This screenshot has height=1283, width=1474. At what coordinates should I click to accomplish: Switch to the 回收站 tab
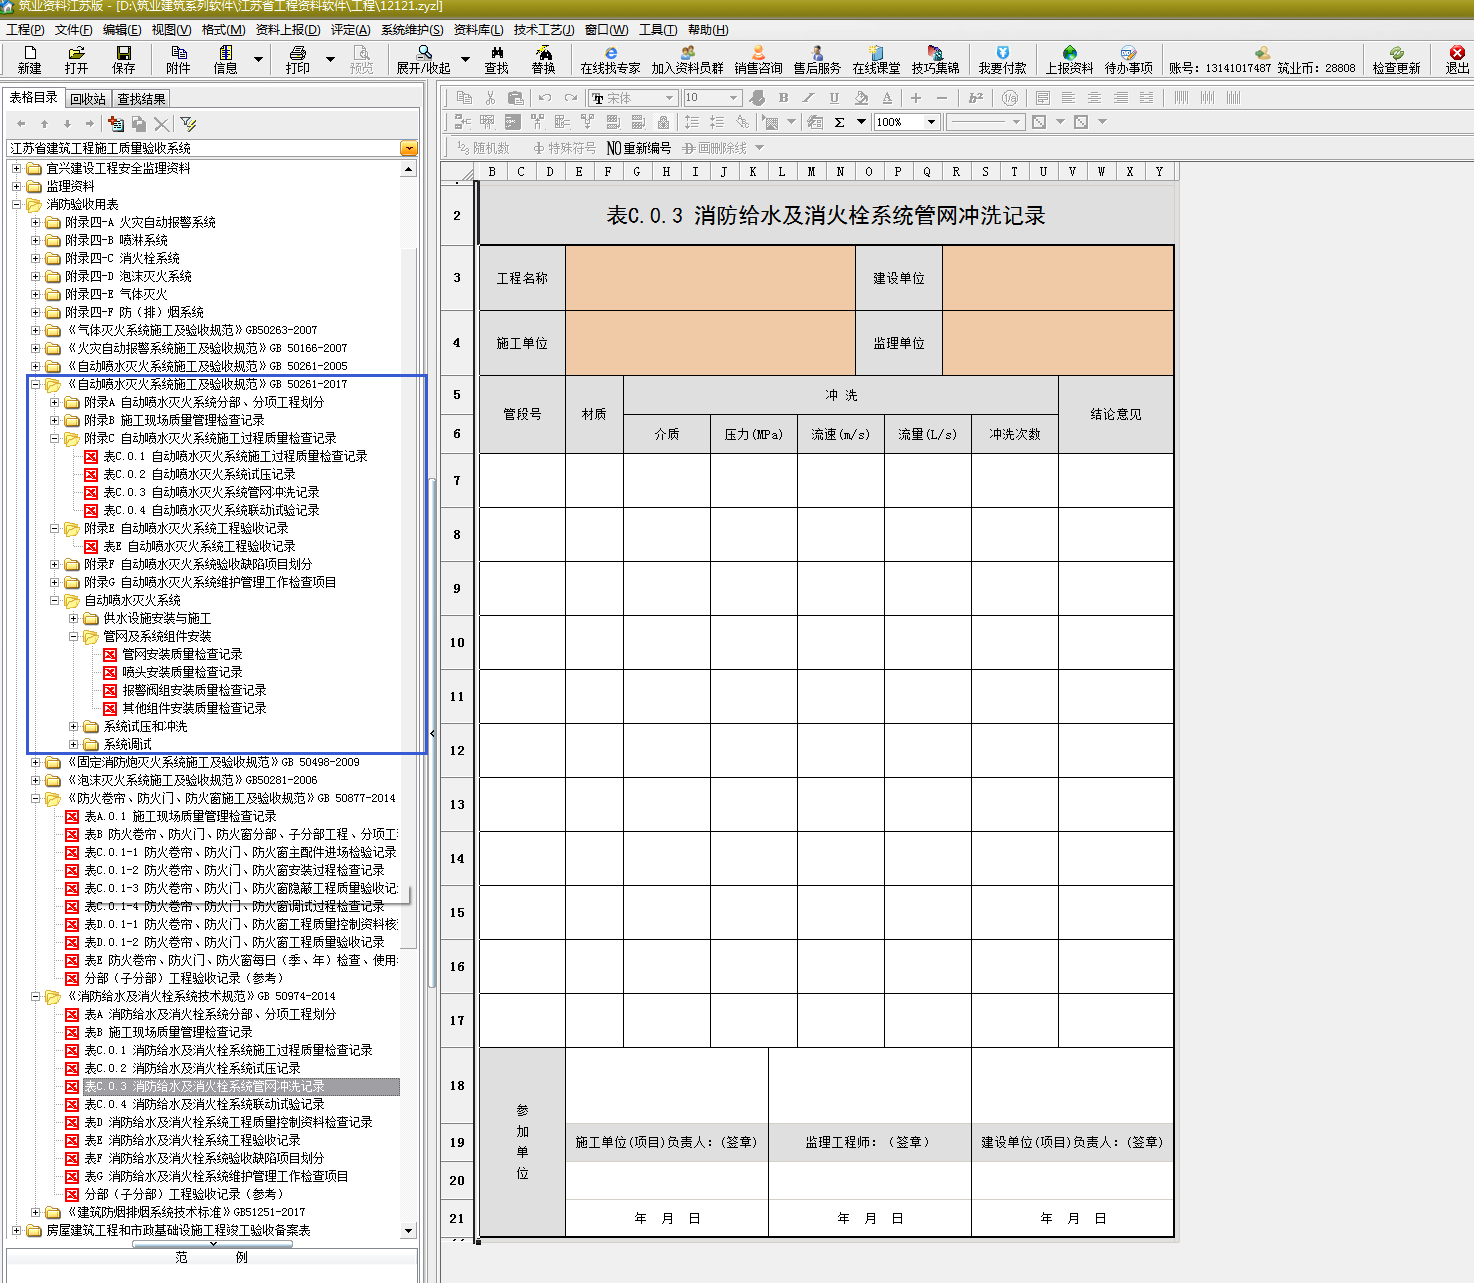coord(88,99)
